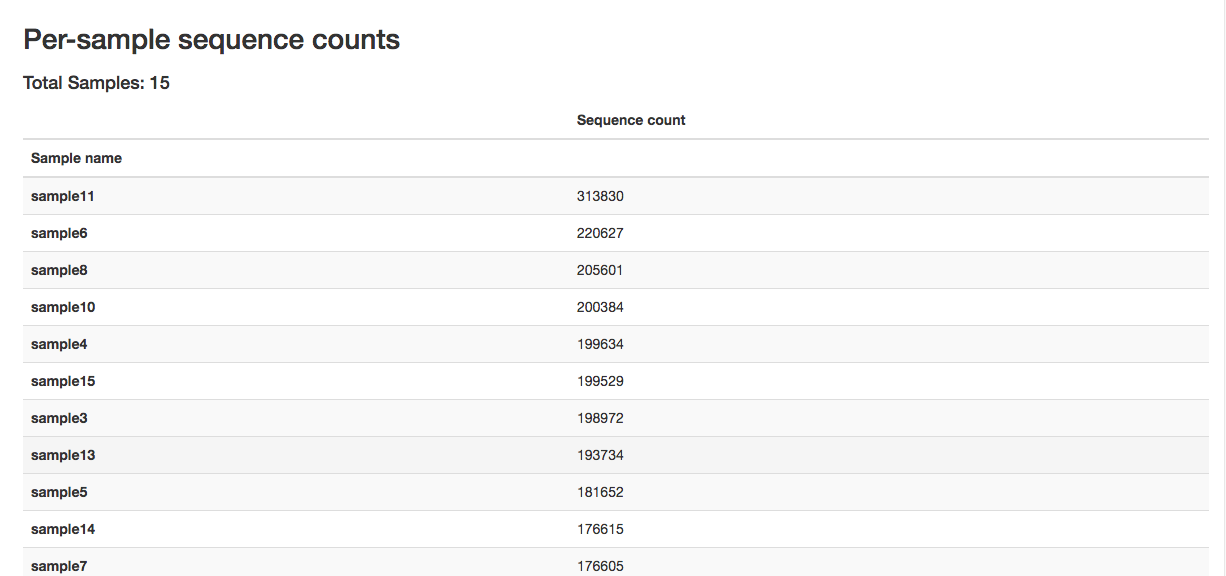Viewport: 1226px width, 576px height.
Task: Select the sample5 row label
Action: tap(59, 492)
